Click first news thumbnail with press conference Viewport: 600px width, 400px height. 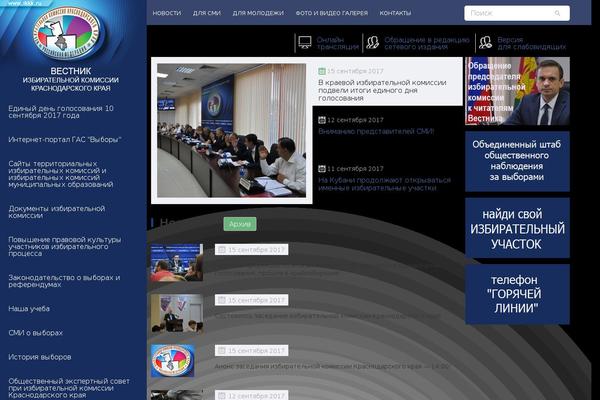tap(177, 263)
